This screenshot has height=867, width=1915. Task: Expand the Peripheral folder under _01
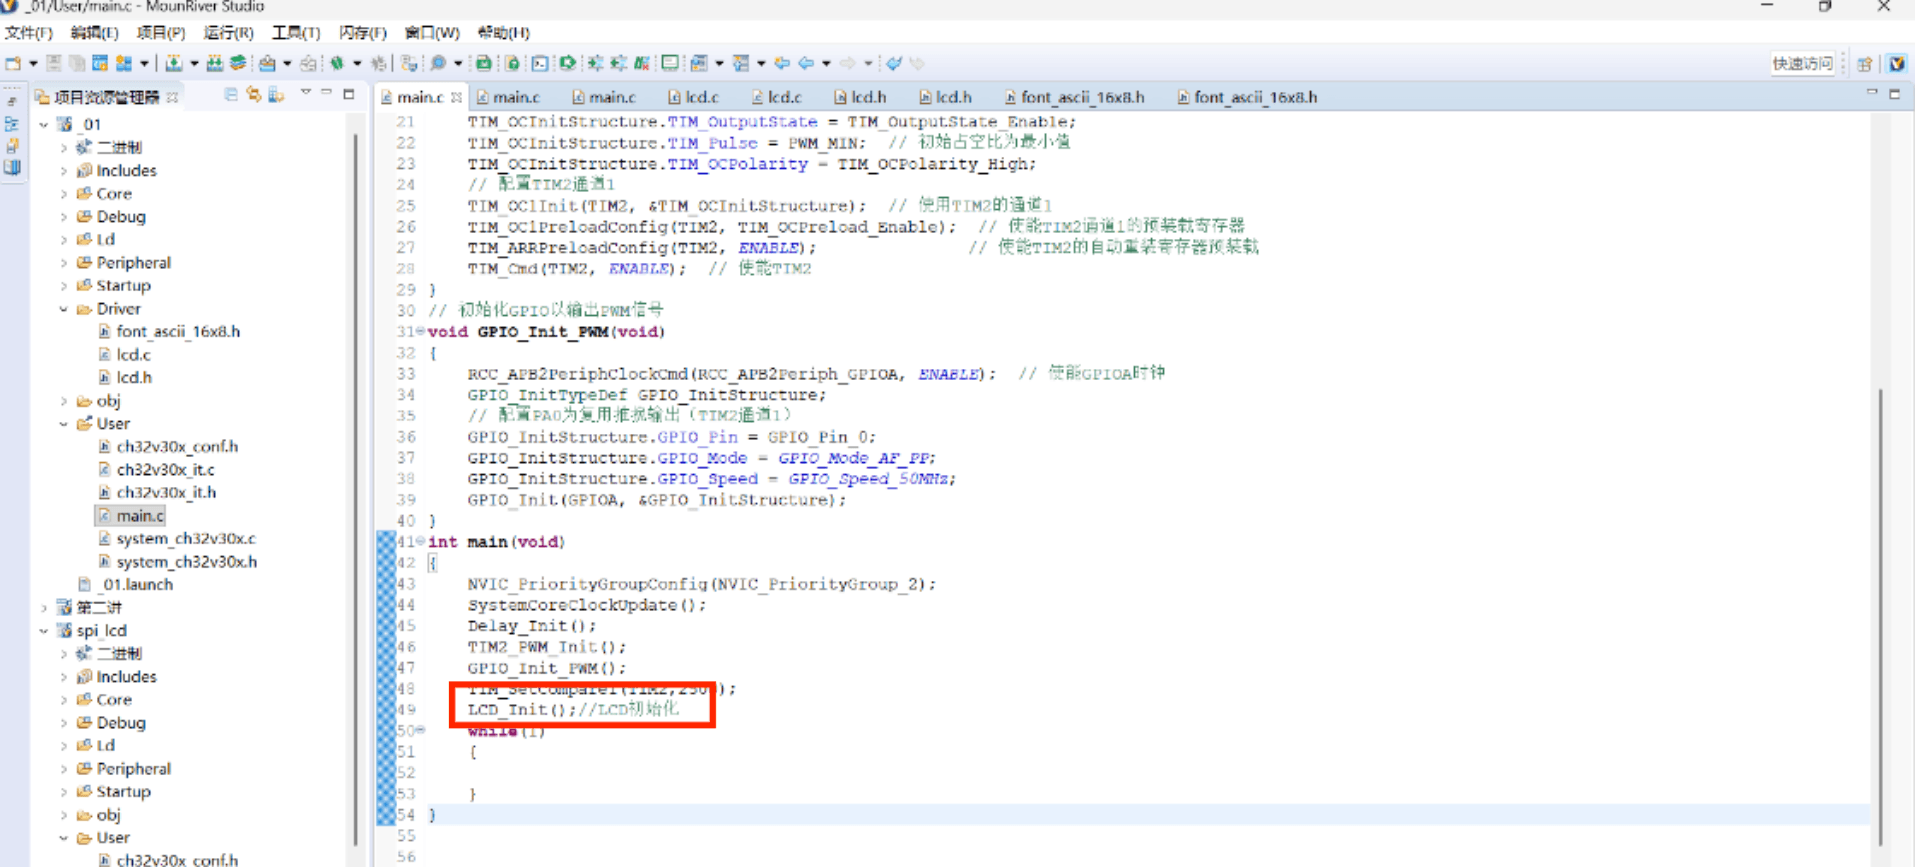click(x=64, y=263)
